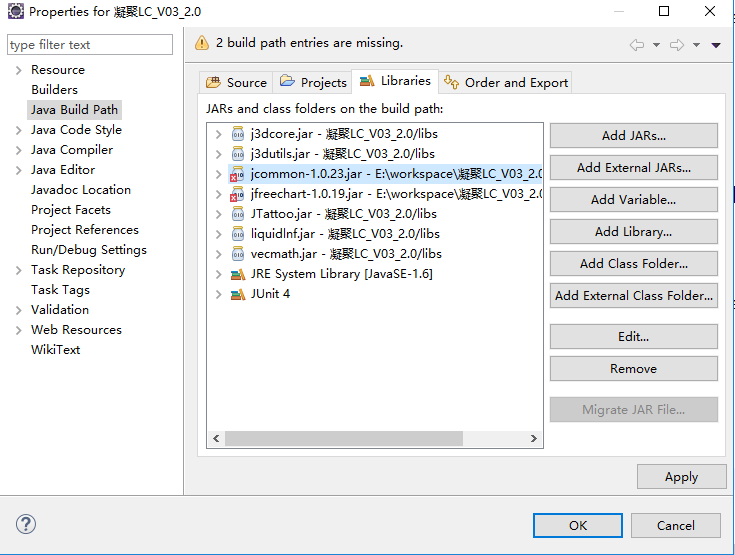
Task: Expand the j3dcore.jar entry
Action: pyautogui.click(x=218, y=135)
